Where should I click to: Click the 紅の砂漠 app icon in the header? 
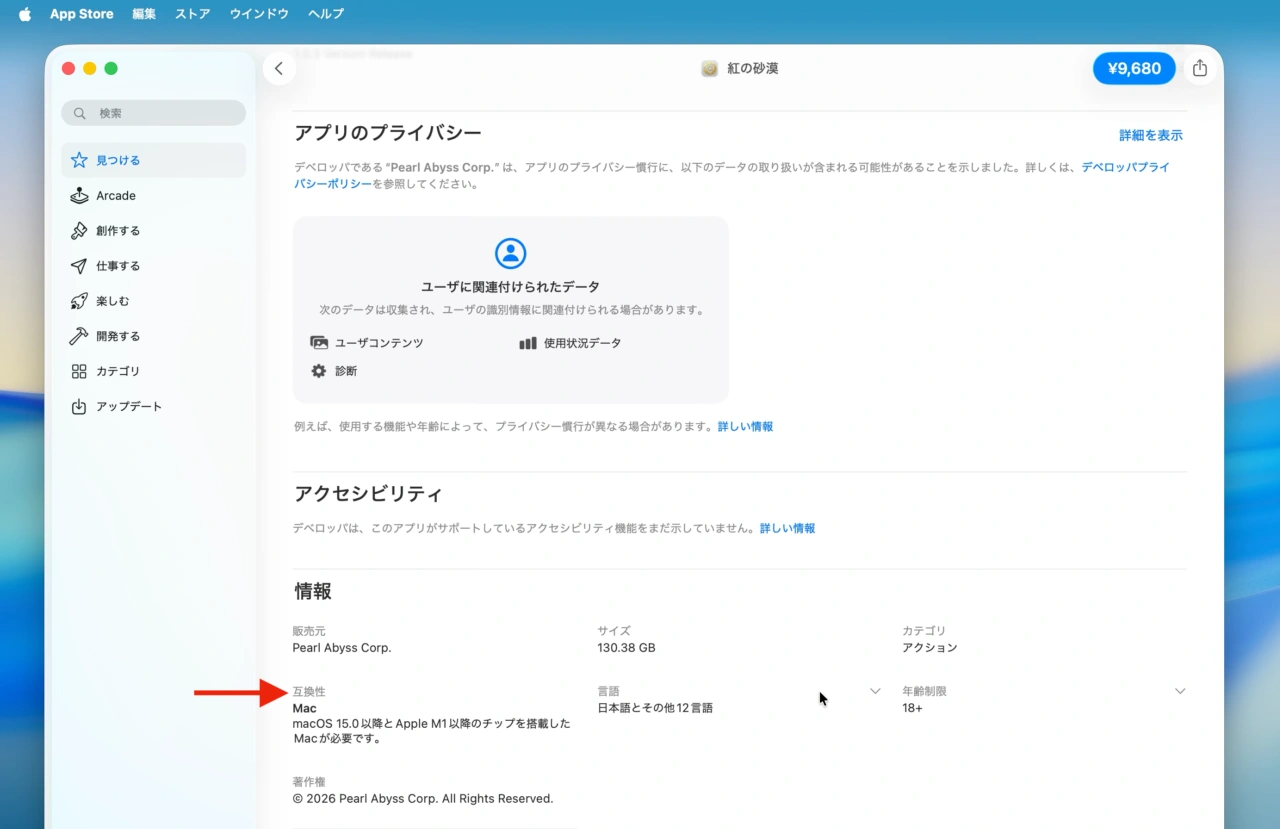[x=709, y=68]
